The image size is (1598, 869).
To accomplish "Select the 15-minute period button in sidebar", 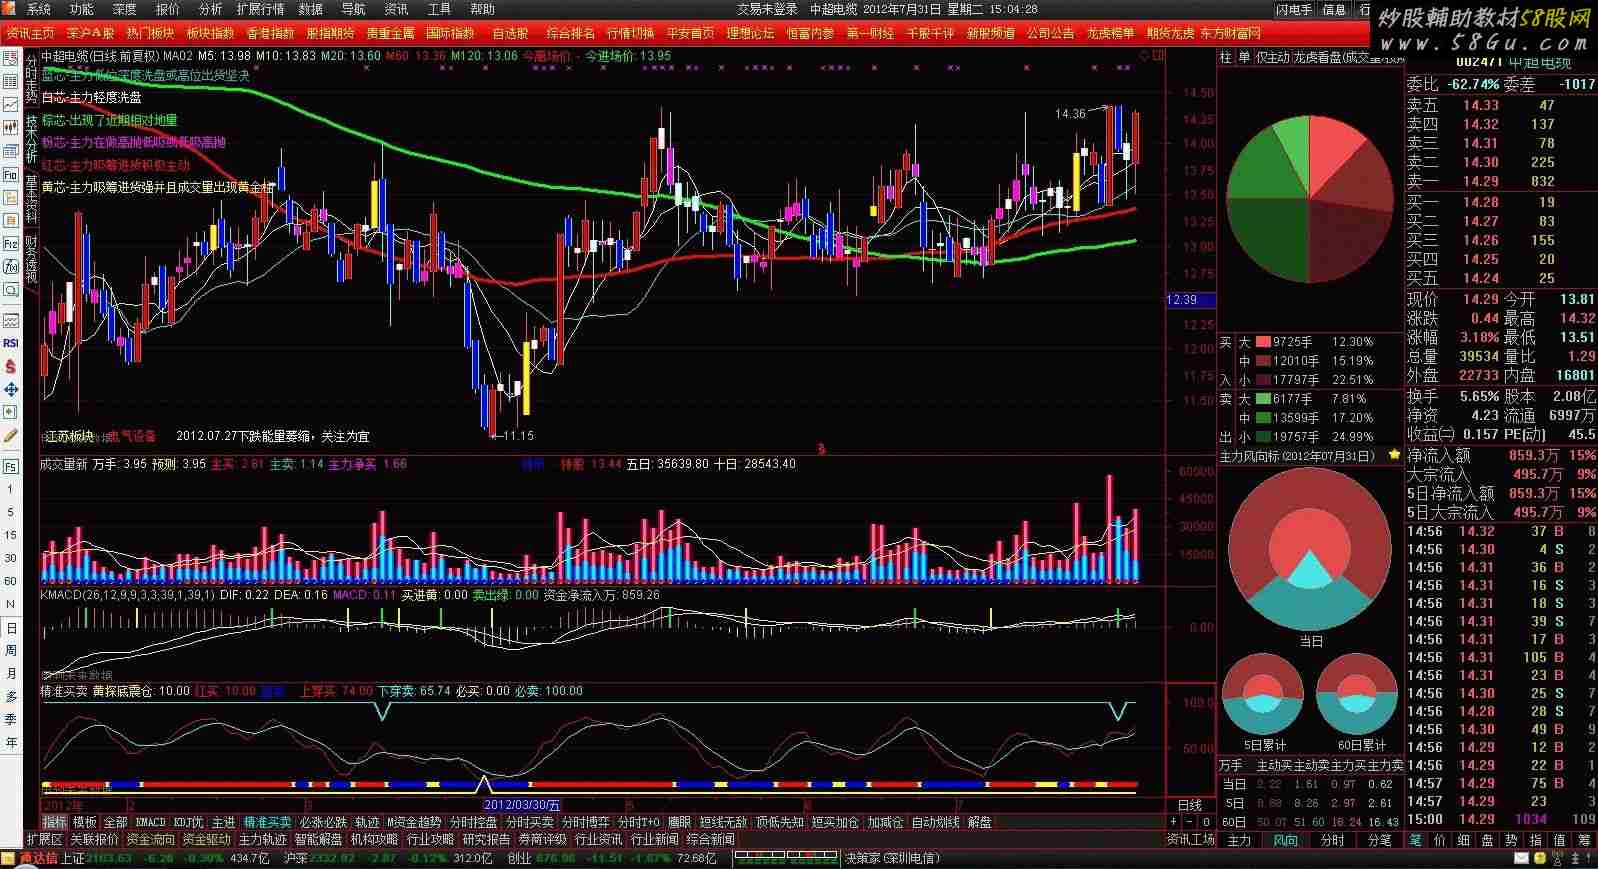I will click(11, 535).
